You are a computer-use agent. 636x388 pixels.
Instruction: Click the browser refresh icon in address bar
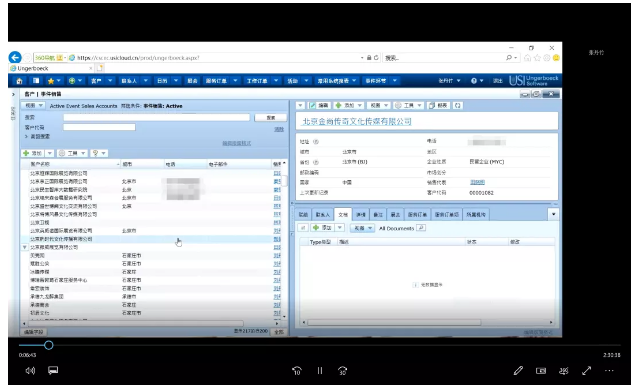pos(376,58)
